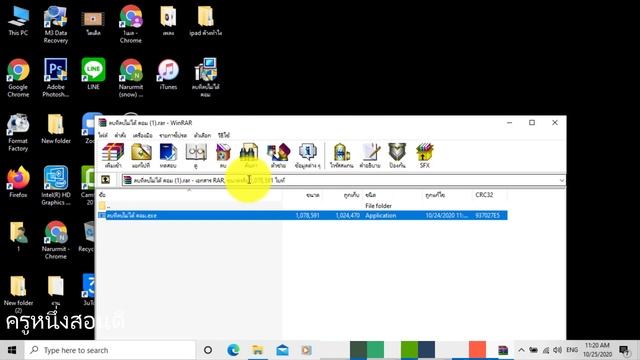Select the LINE desktop shortcut
This screenshot has height=360, width=640.
click(x=93, y=74)
